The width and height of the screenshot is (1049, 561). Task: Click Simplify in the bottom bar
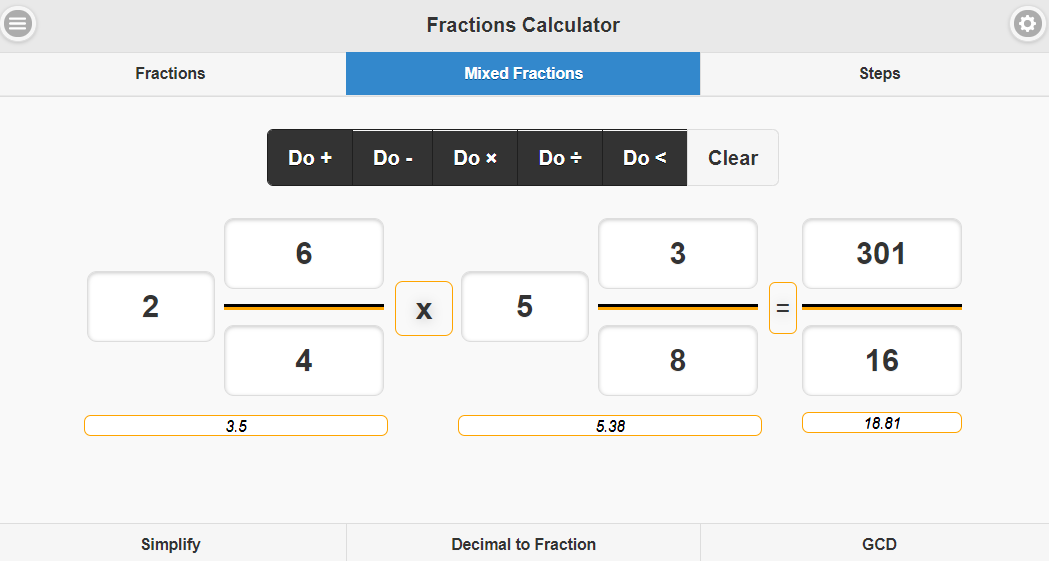[171, 544]
